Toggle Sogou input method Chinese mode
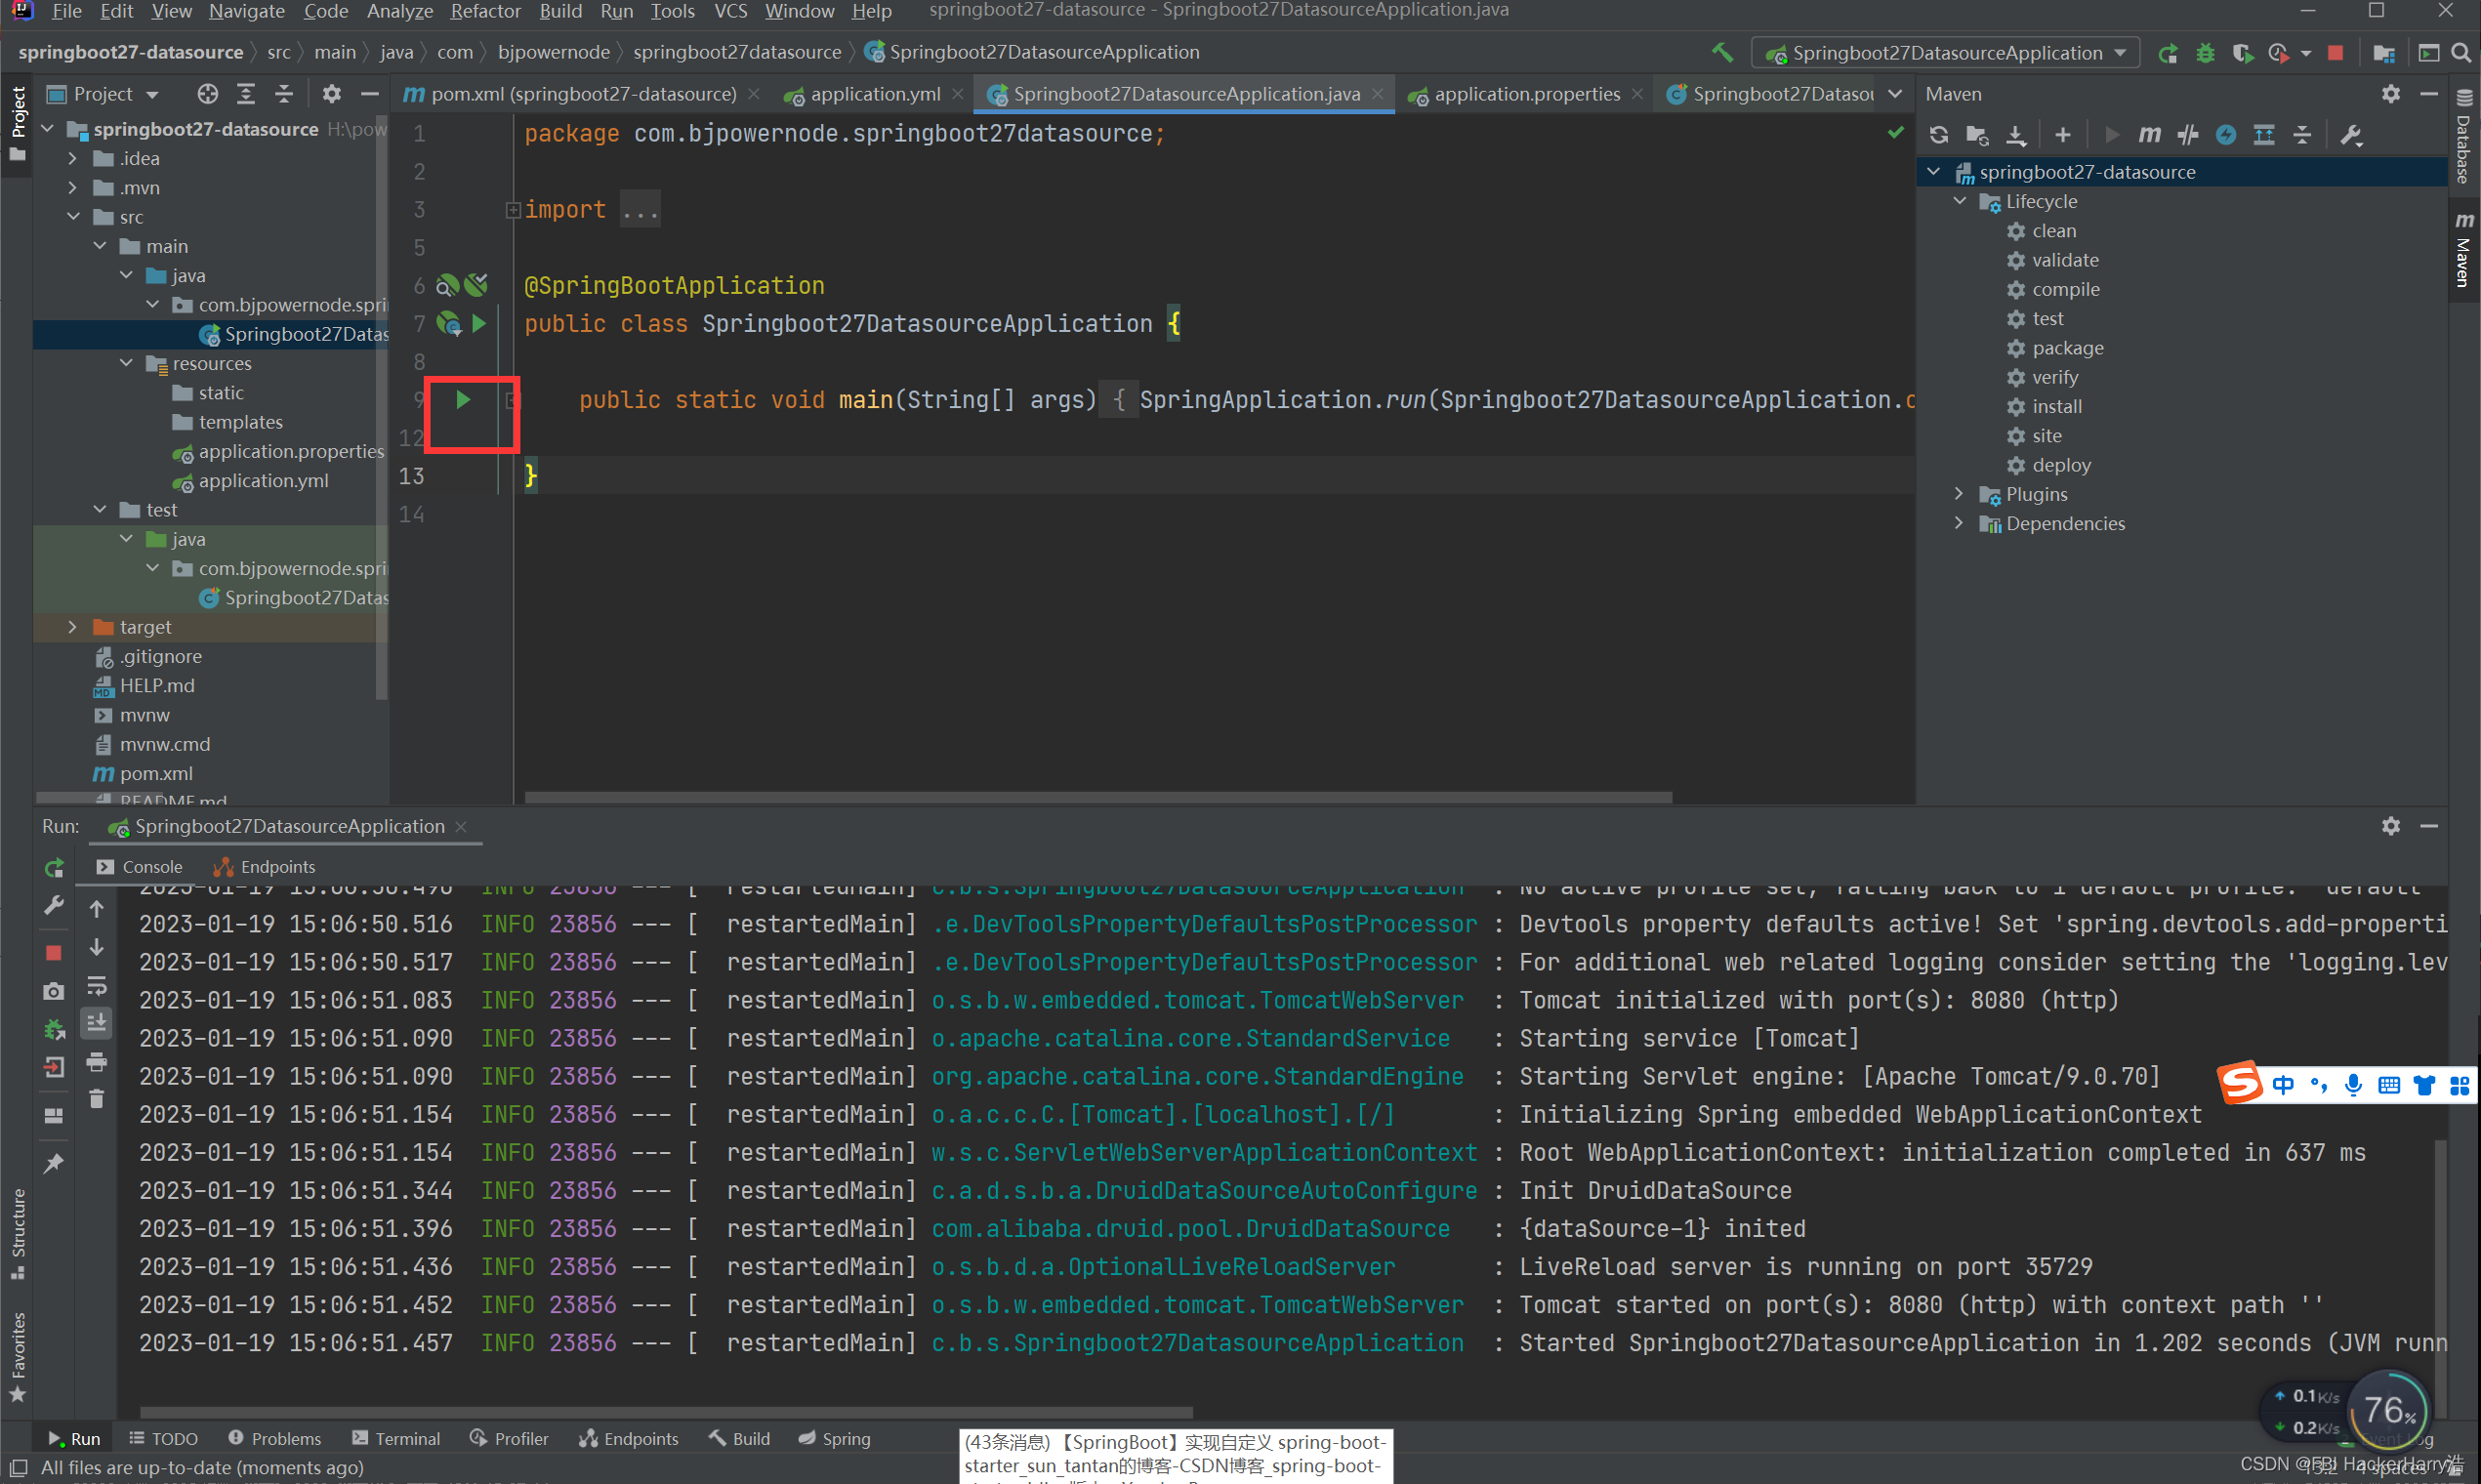 (2282, 1085)
